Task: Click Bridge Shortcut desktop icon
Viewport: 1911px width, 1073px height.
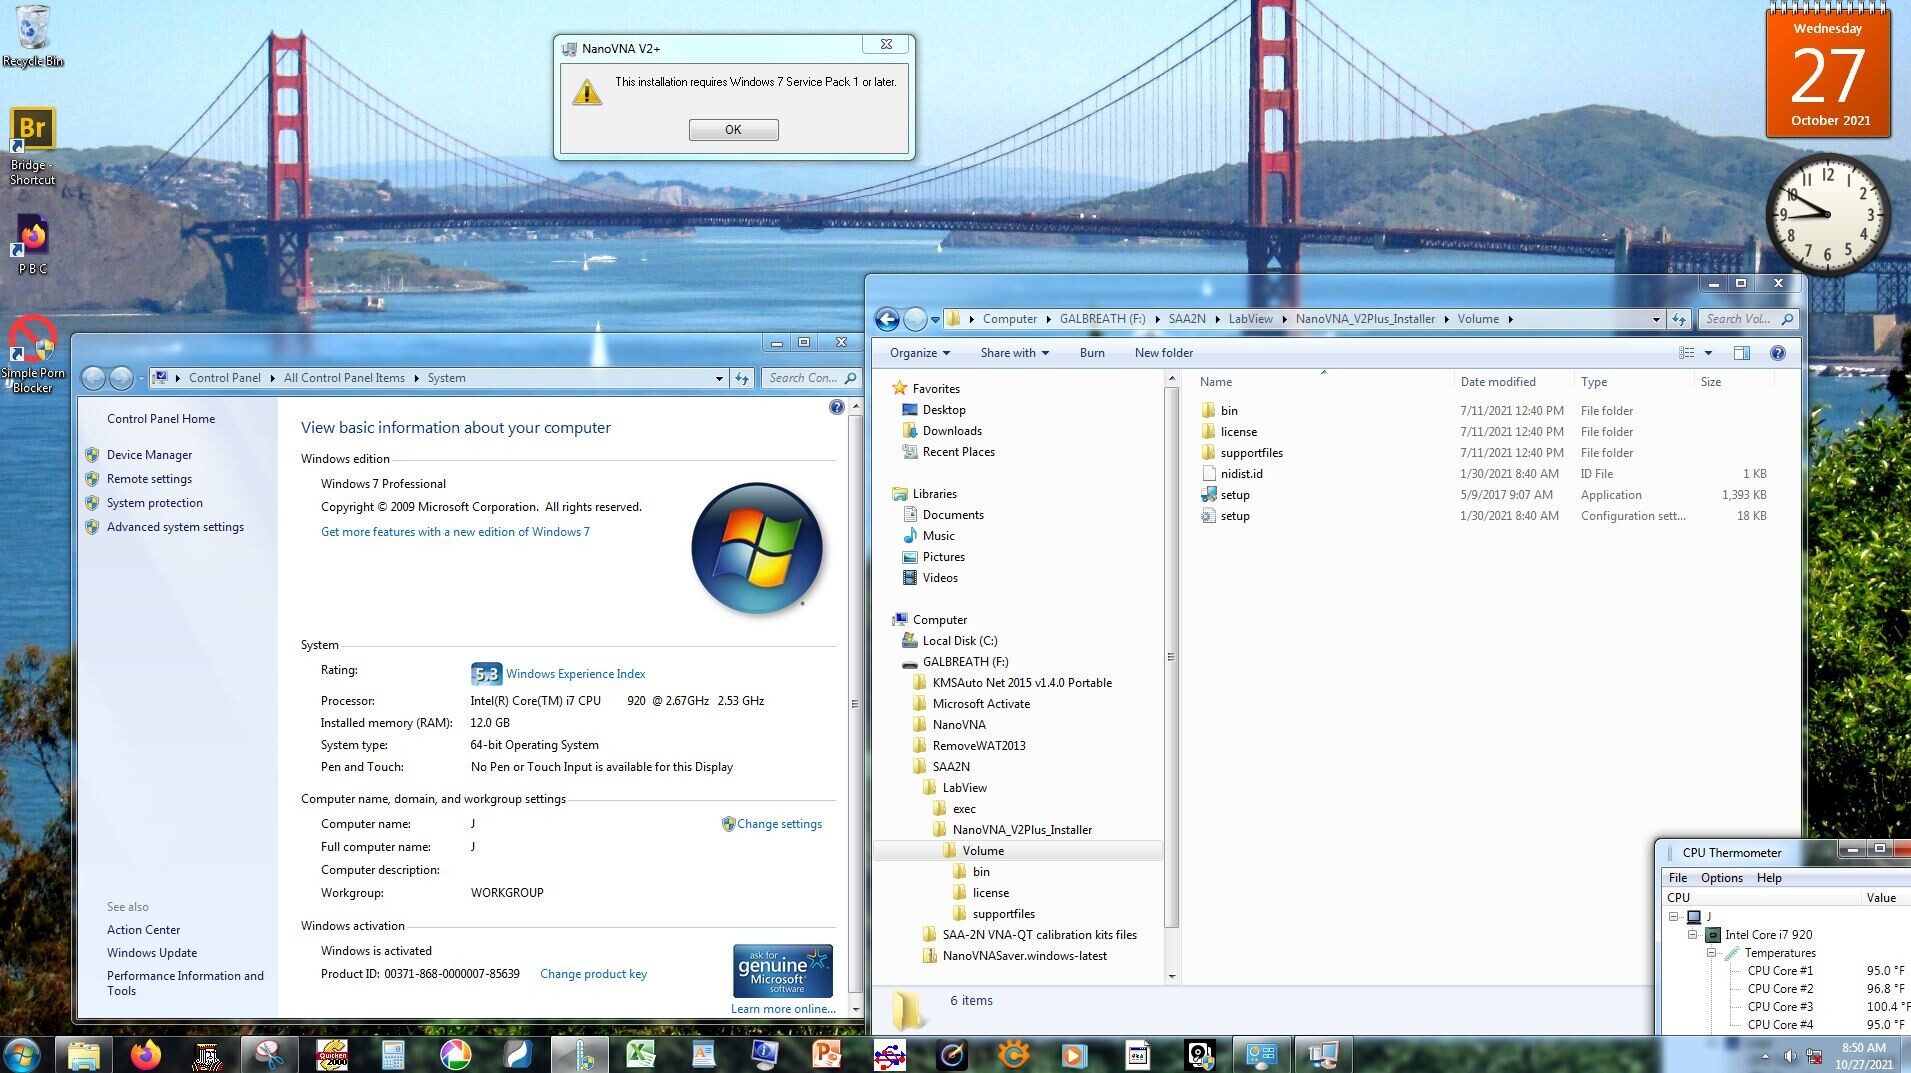Action: point(32,147)
